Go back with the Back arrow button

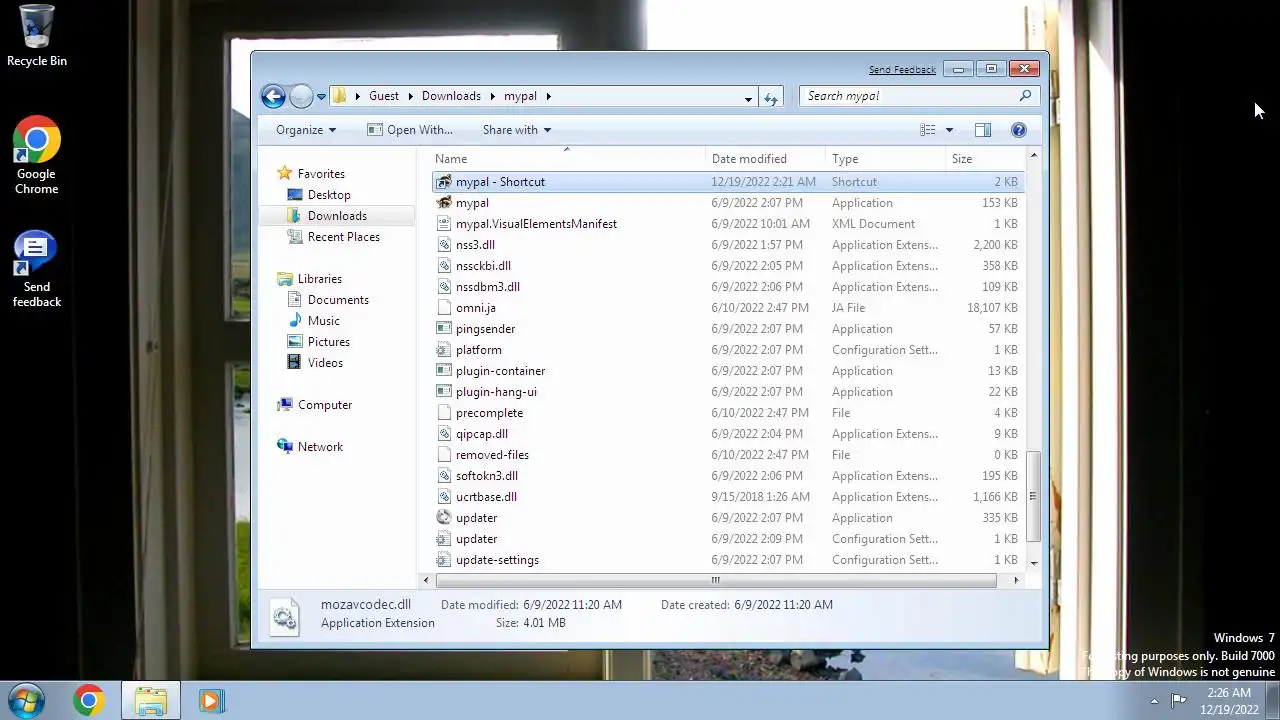(273, 96)
